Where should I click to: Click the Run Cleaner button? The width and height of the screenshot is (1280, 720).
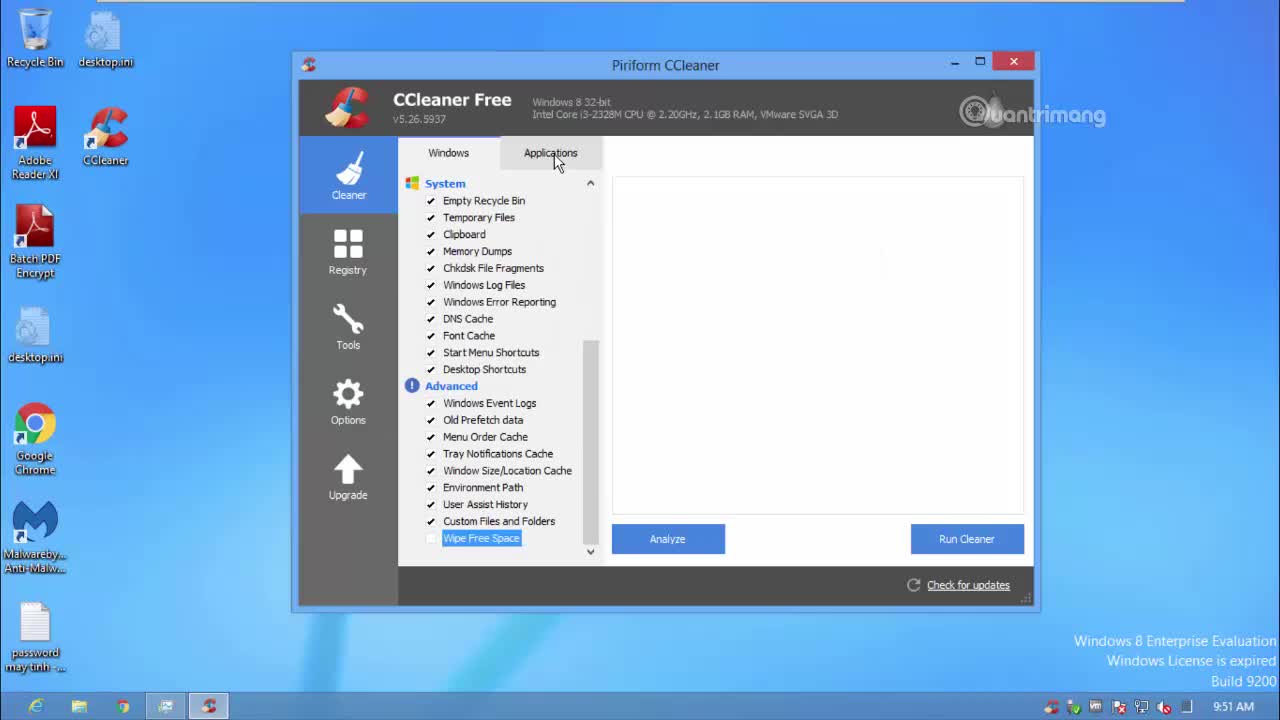click(x=967, y=539)
